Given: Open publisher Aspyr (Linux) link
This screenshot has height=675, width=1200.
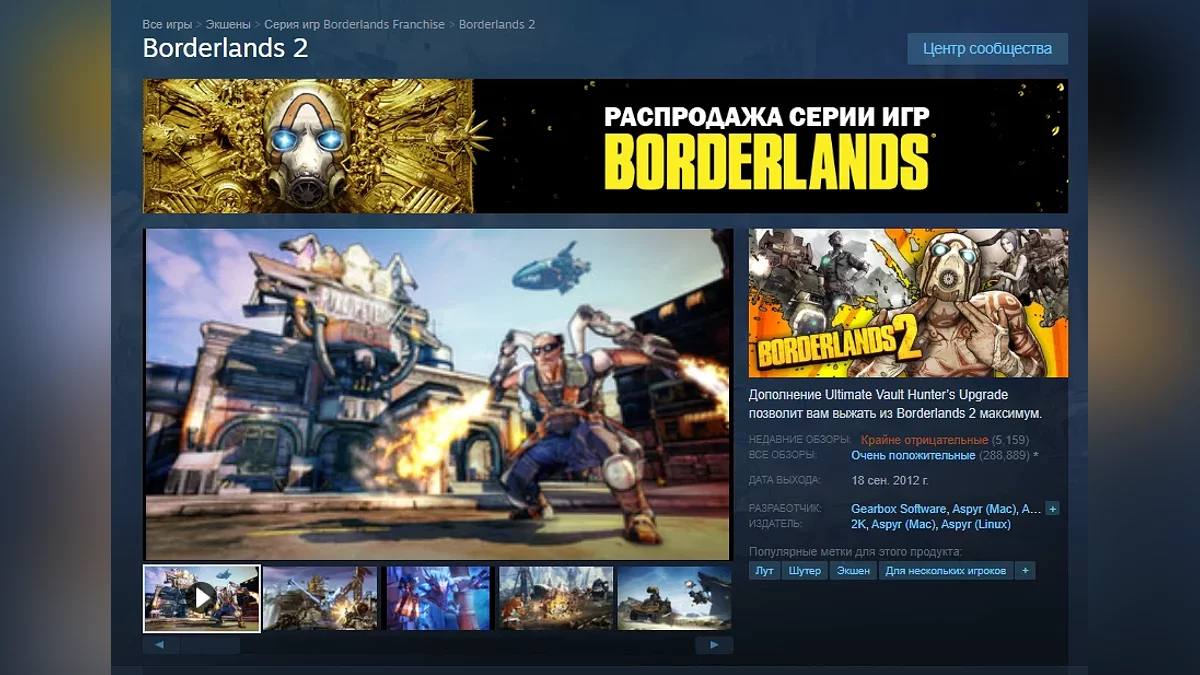Looking at the screenshot, I should click(x=976, y=524).
